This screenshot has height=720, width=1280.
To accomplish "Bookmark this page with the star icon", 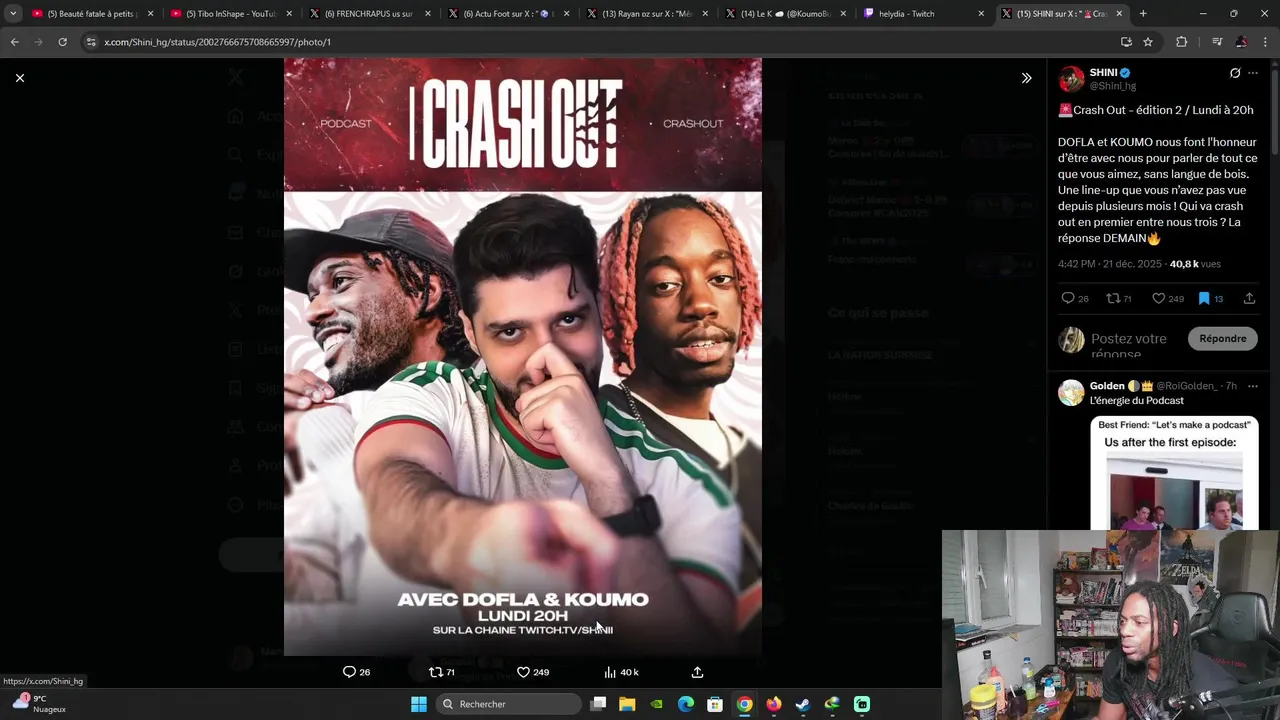I will [x=1148, y=42].
